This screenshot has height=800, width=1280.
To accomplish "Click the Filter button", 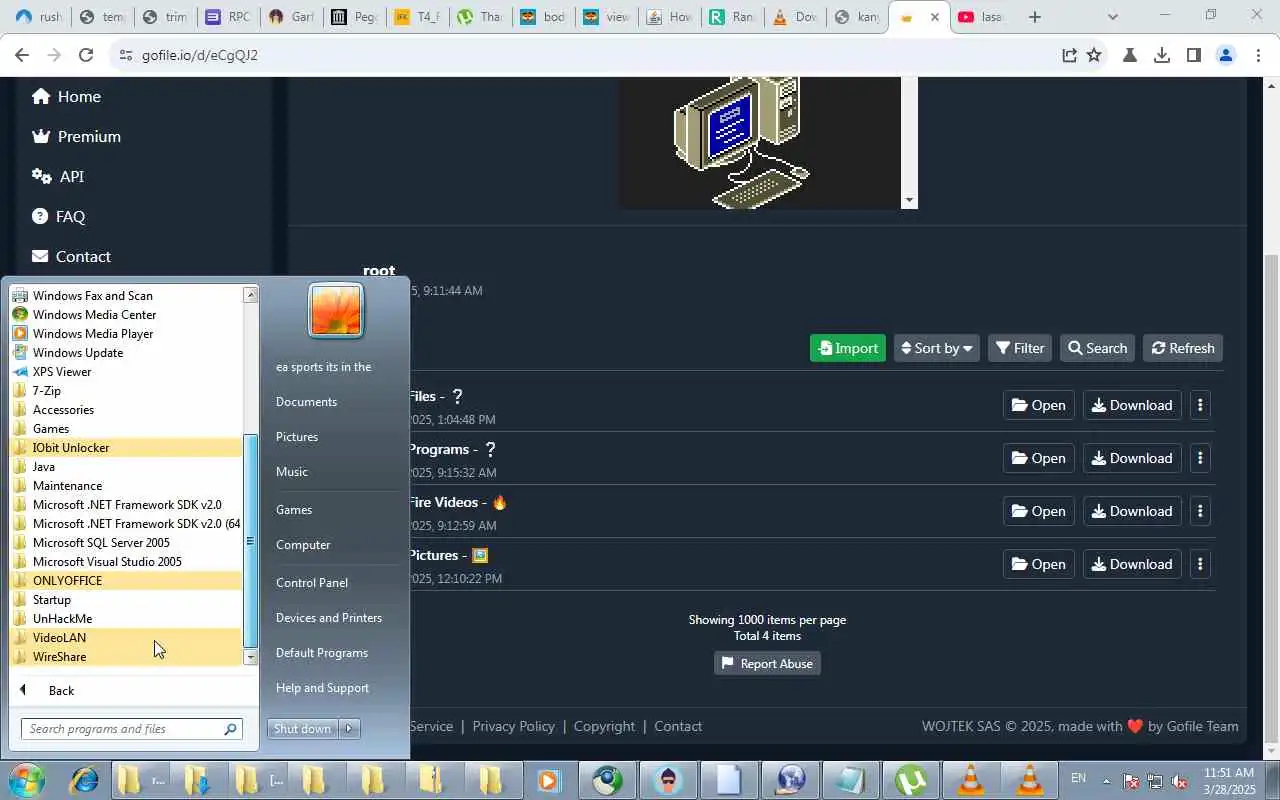I will [1020, 348].
